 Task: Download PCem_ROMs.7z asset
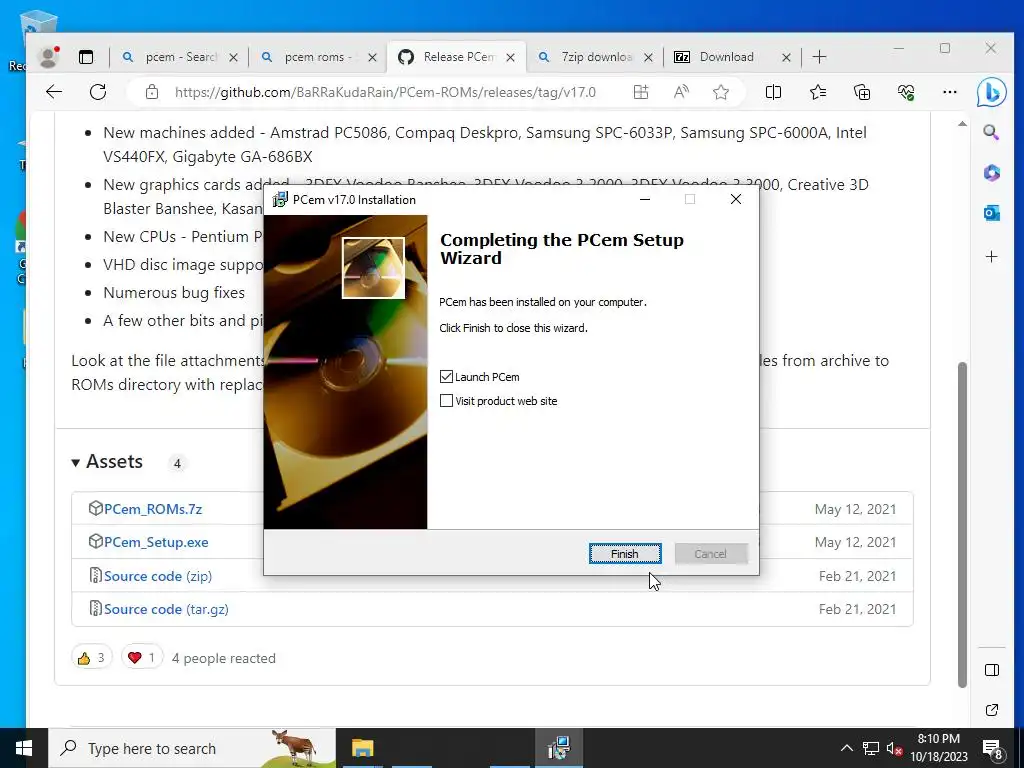pos(153,509)
